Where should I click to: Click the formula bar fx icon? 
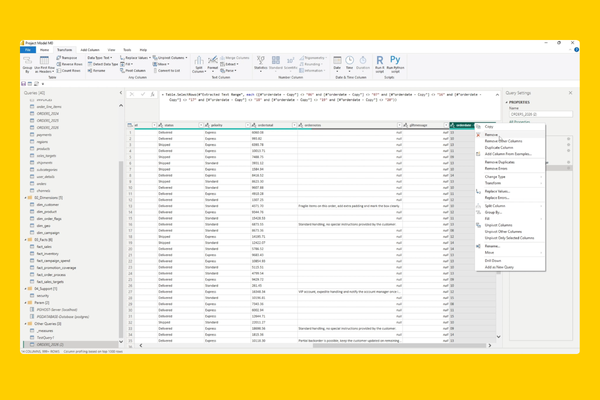152,94
